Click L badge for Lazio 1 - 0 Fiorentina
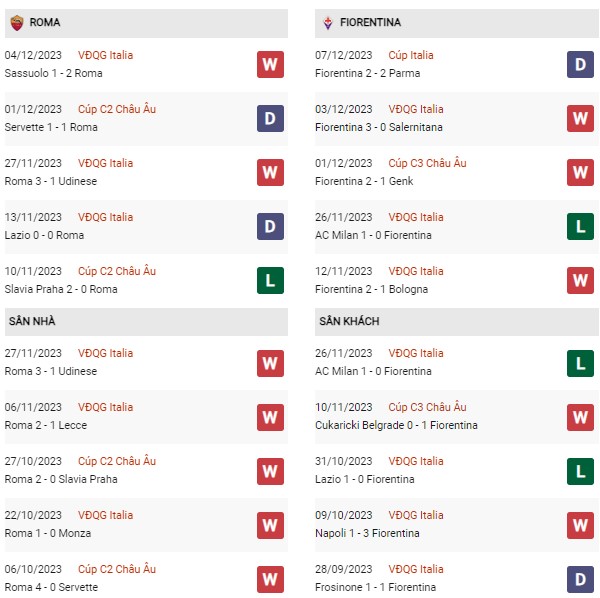The image size is (600, 598). tap(580, 471)
